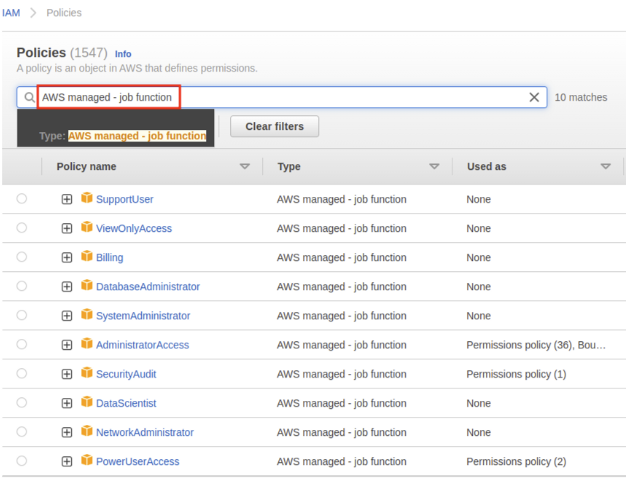The image size is (630, 478).
Task: Click the policy icon beside ViewOnlyAccess
Action: tap(87, 228)
